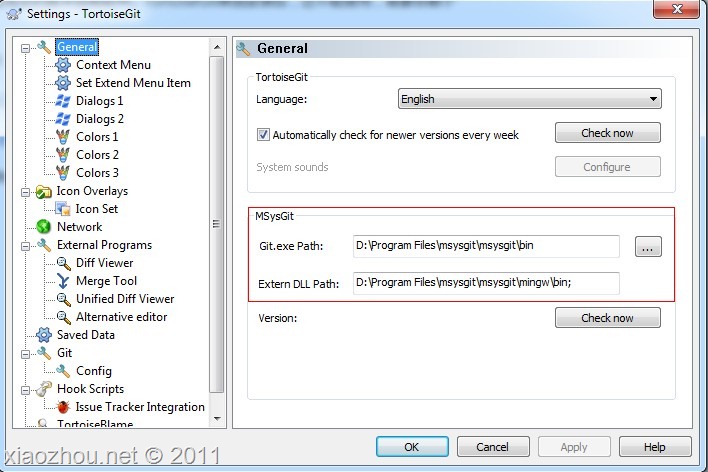Click the External Programs wrench icon

coord(44,245)
